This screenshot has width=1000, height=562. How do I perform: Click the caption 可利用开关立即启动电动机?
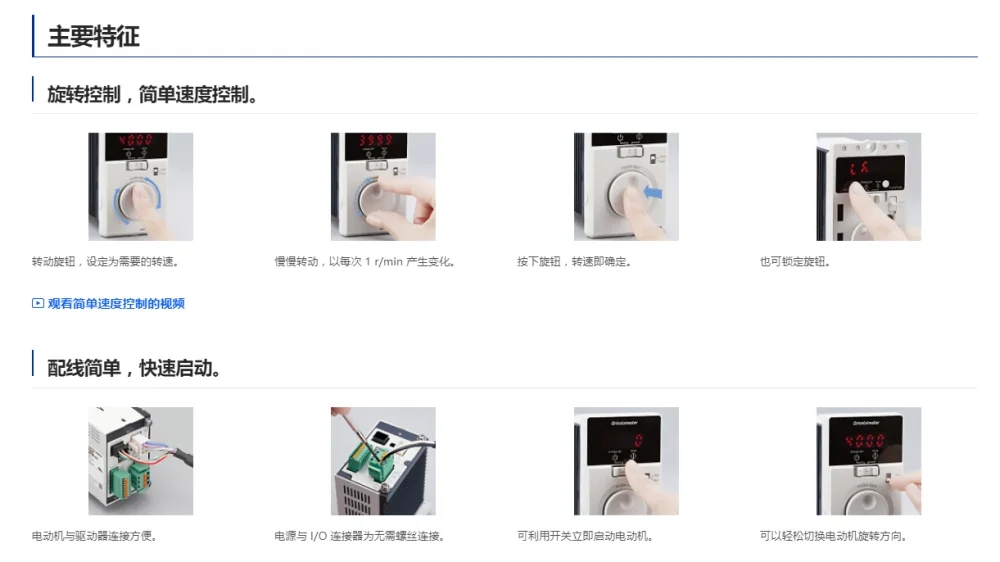click(x=585, y=536)
